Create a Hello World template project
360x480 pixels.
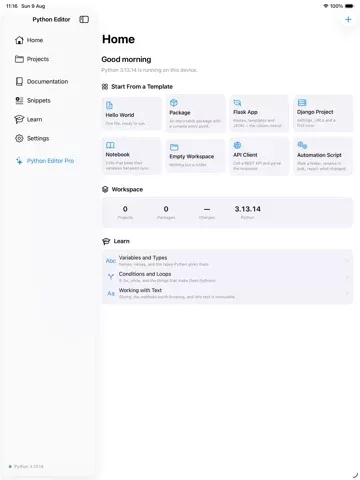(x=132, y=114)
